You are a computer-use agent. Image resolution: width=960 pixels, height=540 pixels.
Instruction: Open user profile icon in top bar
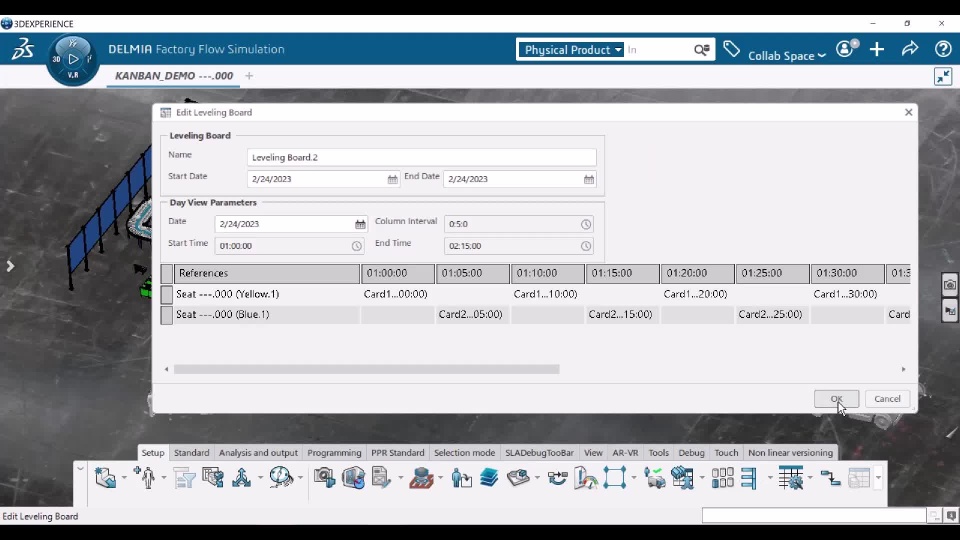pos(847,48)
